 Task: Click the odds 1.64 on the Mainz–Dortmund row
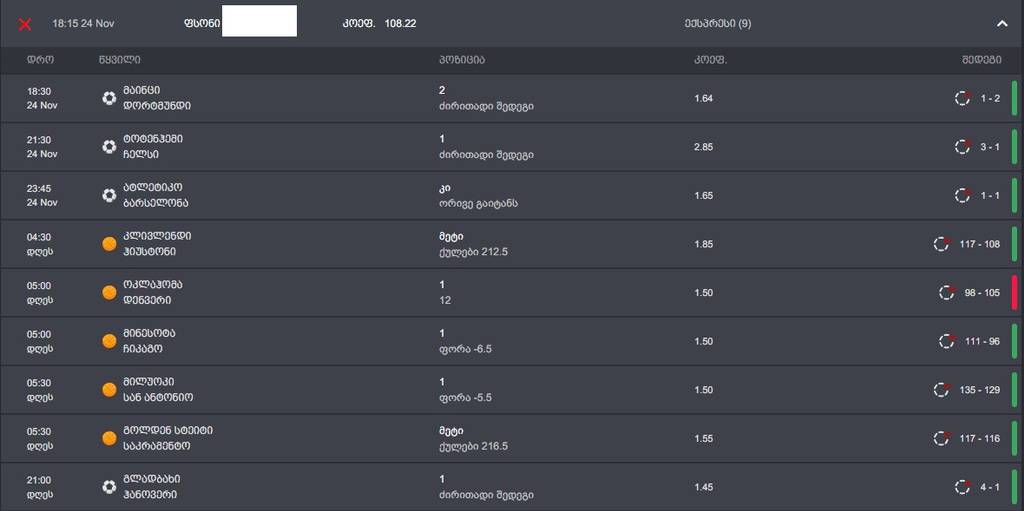click(703, 98)
